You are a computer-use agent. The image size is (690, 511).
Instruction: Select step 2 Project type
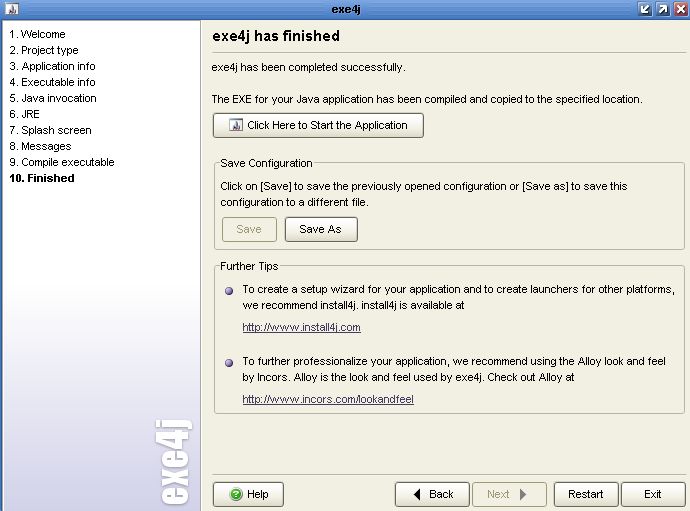pyautogui.click(x=44, y=50)
